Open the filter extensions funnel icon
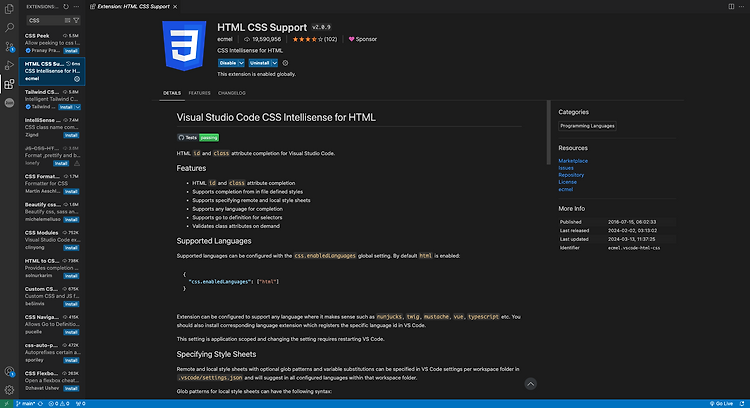The image size is (750, 408). pyautogui.click(x=76, y=21)
